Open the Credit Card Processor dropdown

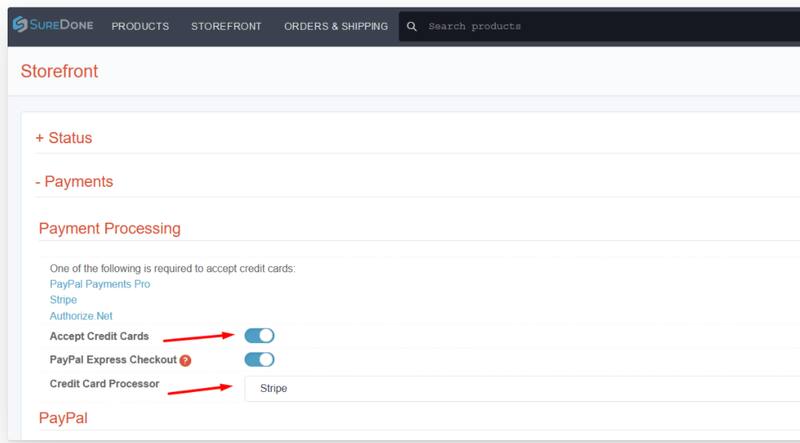point(520,387)
